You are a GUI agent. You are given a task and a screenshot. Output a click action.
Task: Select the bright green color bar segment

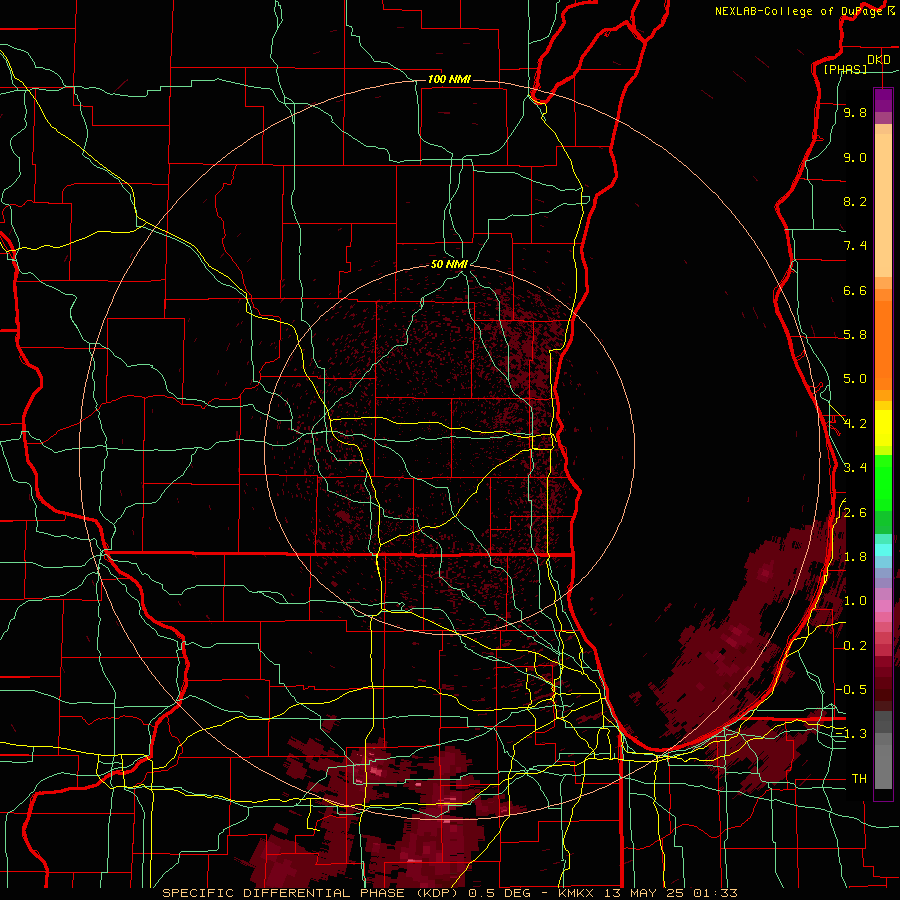[883, 483]
